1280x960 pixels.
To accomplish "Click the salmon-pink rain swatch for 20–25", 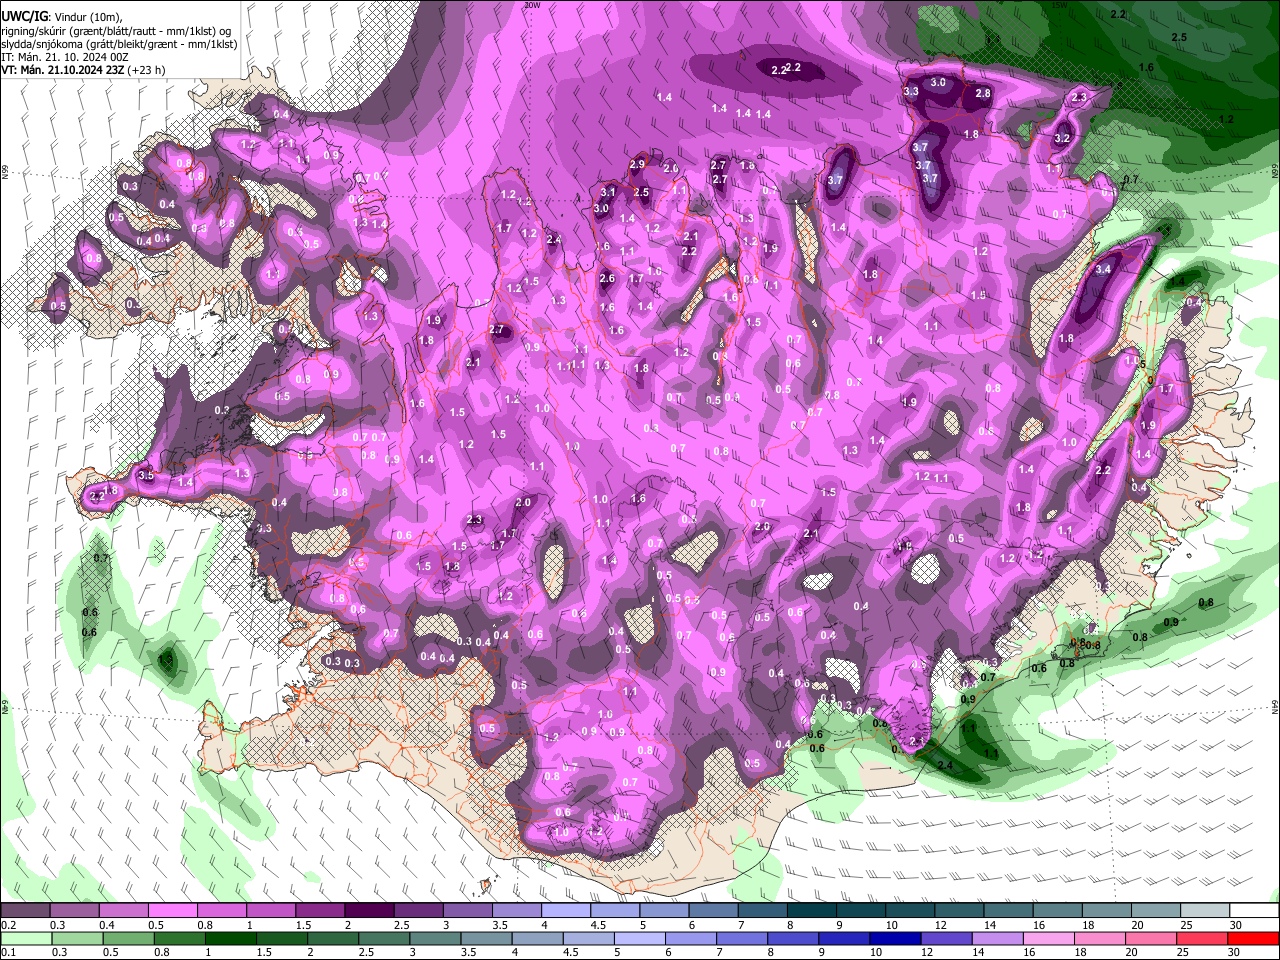I will click(x=1150, y=938).
